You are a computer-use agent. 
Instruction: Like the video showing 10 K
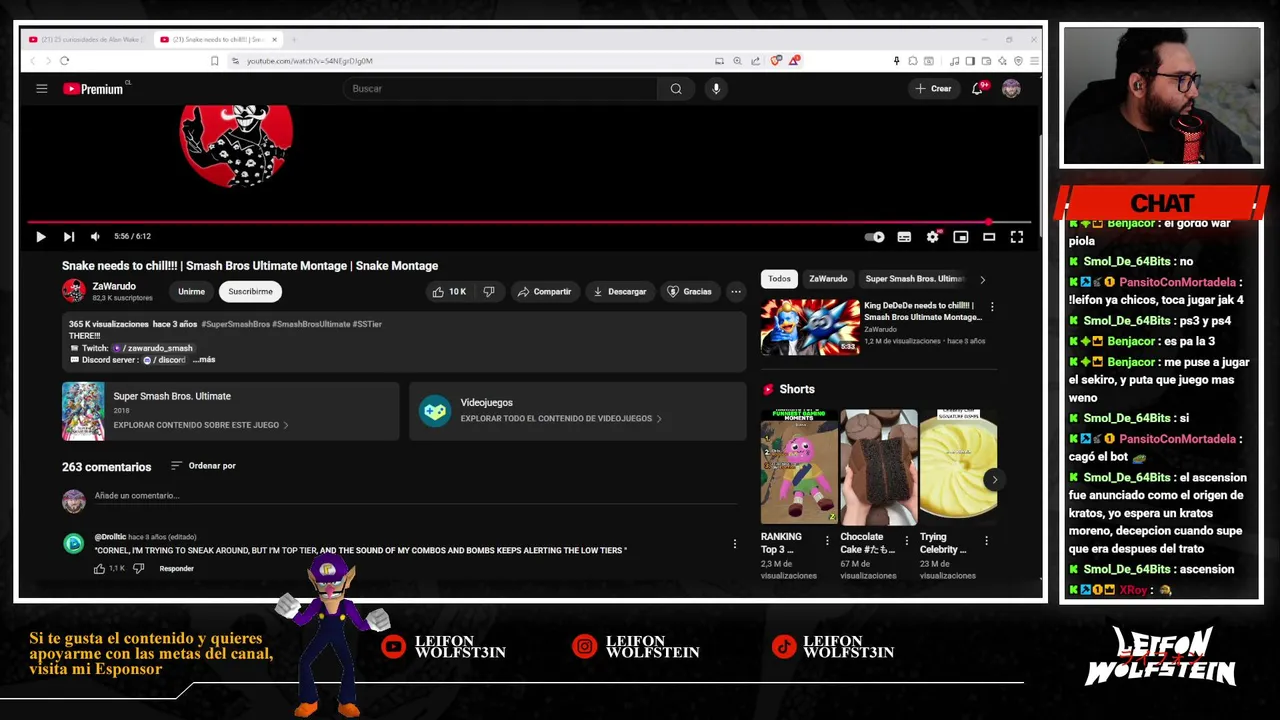(449, 292)
